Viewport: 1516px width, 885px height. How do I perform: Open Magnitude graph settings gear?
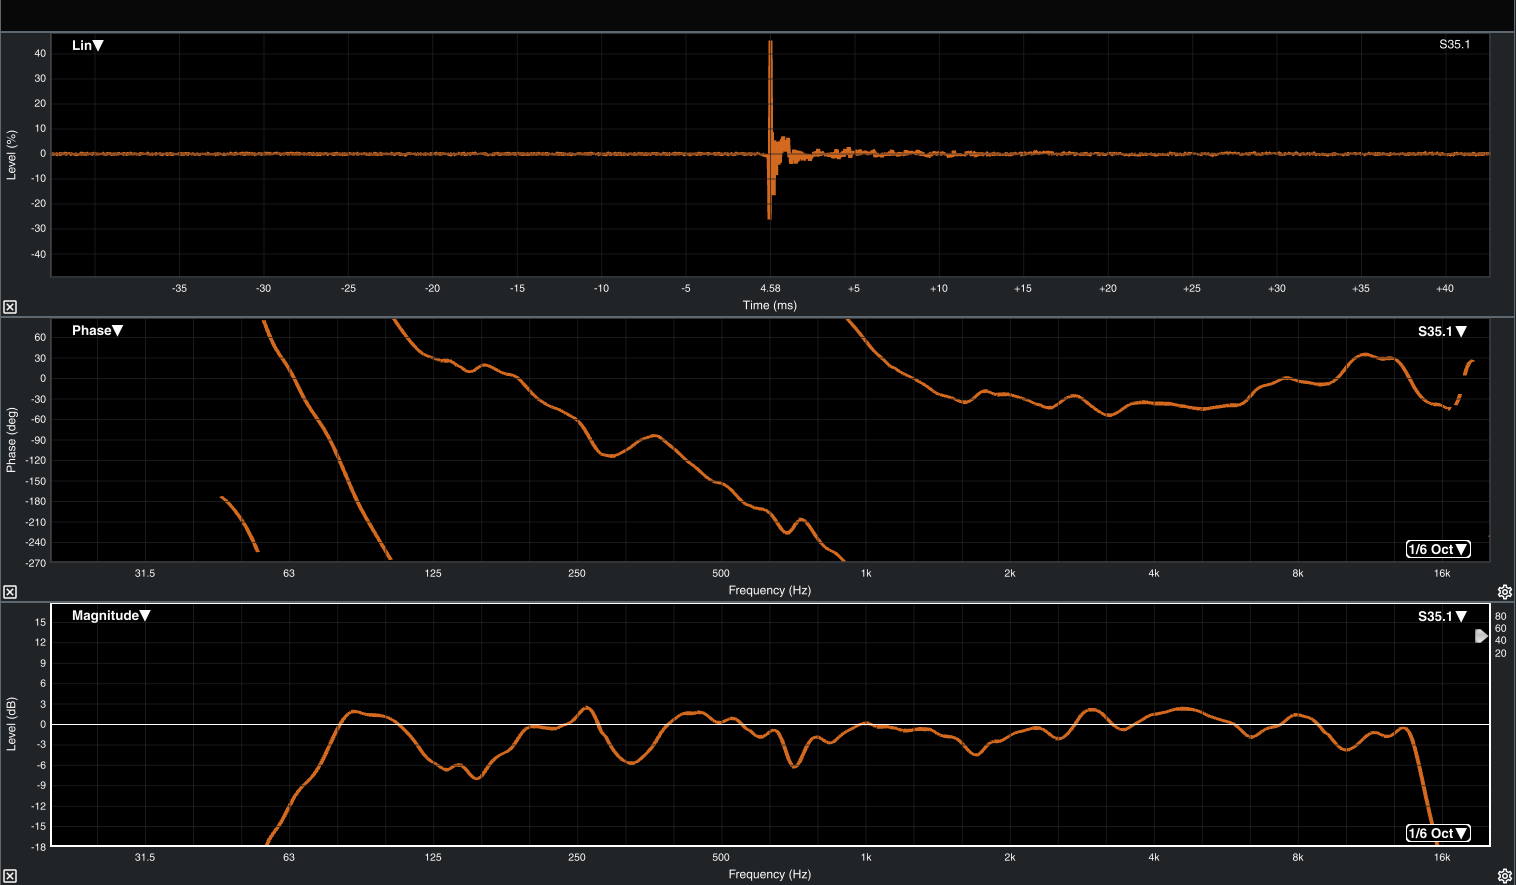coord(1504,876)
